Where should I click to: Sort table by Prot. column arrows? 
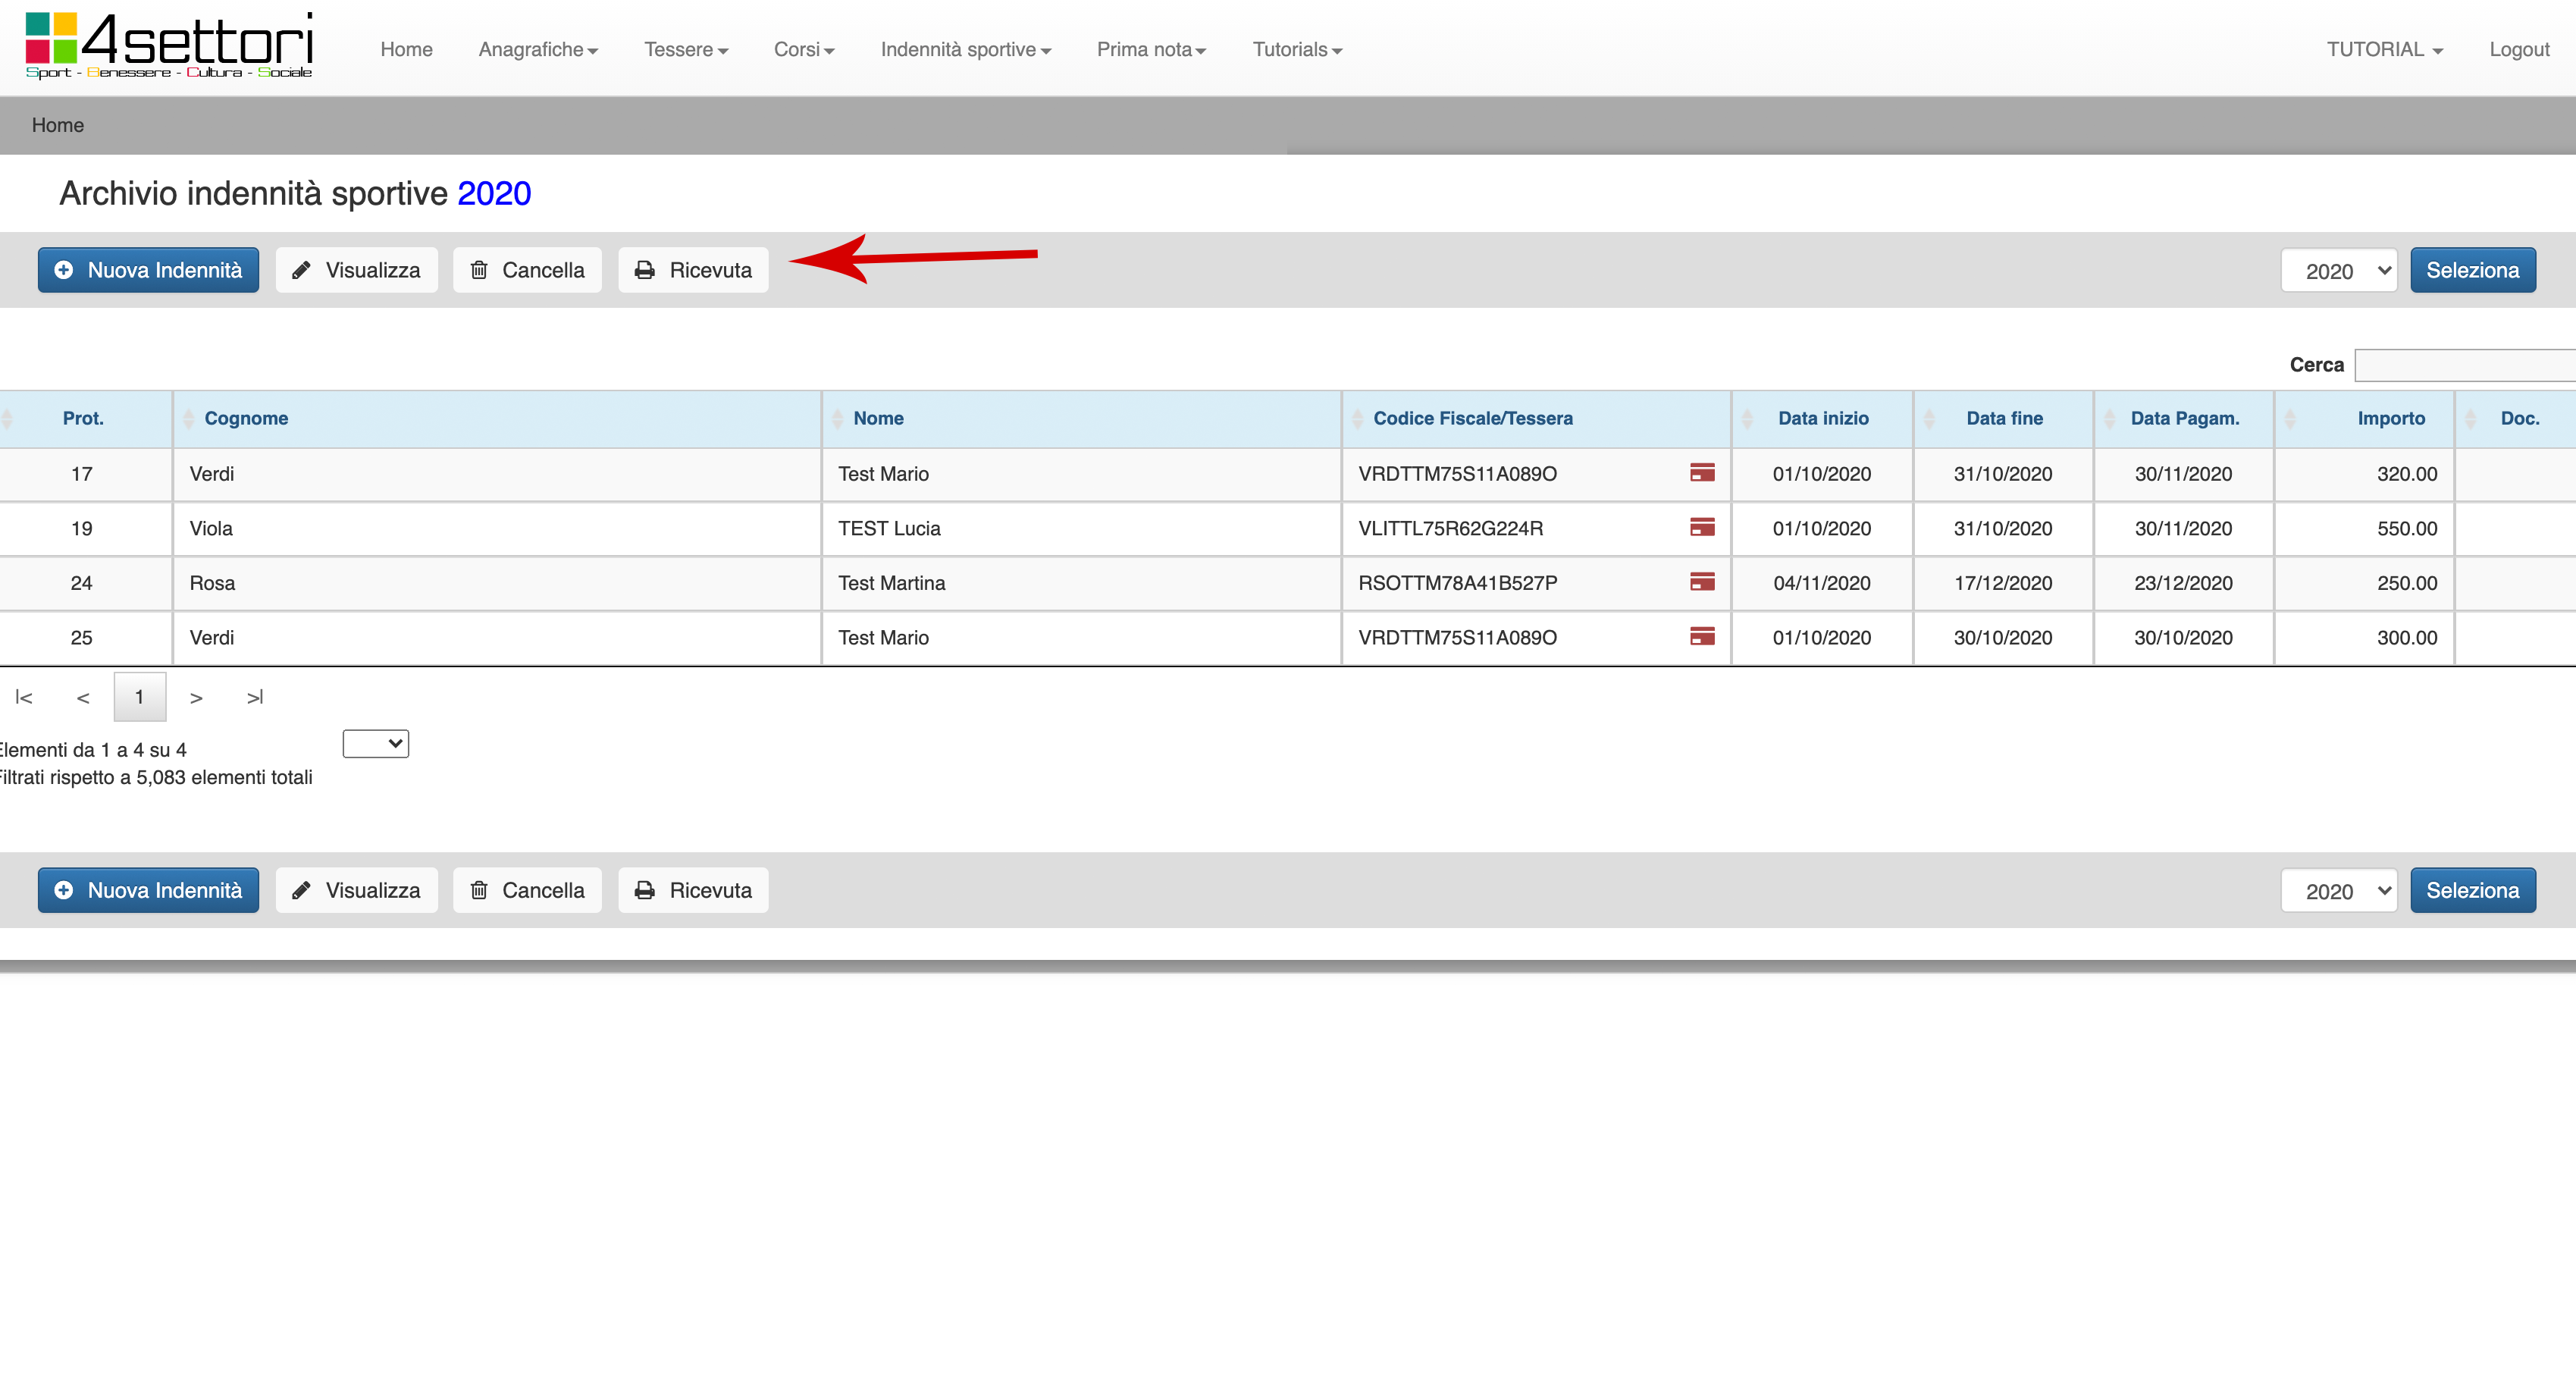[8, 418]
